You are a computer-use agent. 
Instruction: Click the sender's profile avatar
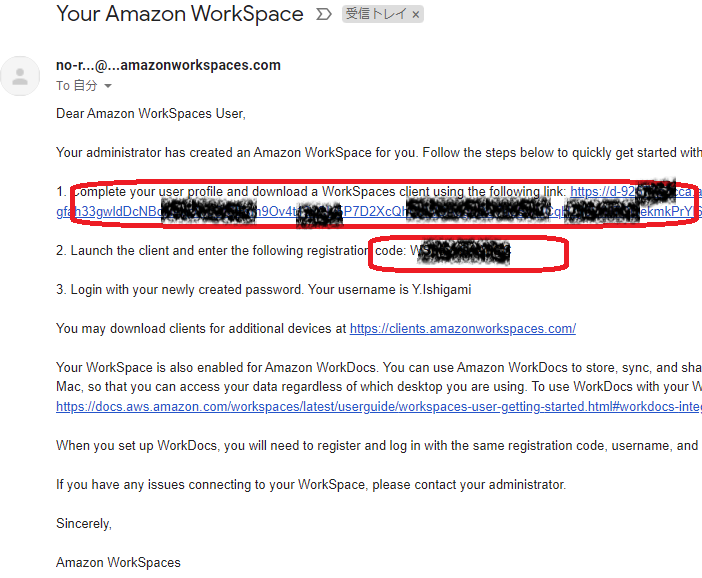(x=20, y=76)
